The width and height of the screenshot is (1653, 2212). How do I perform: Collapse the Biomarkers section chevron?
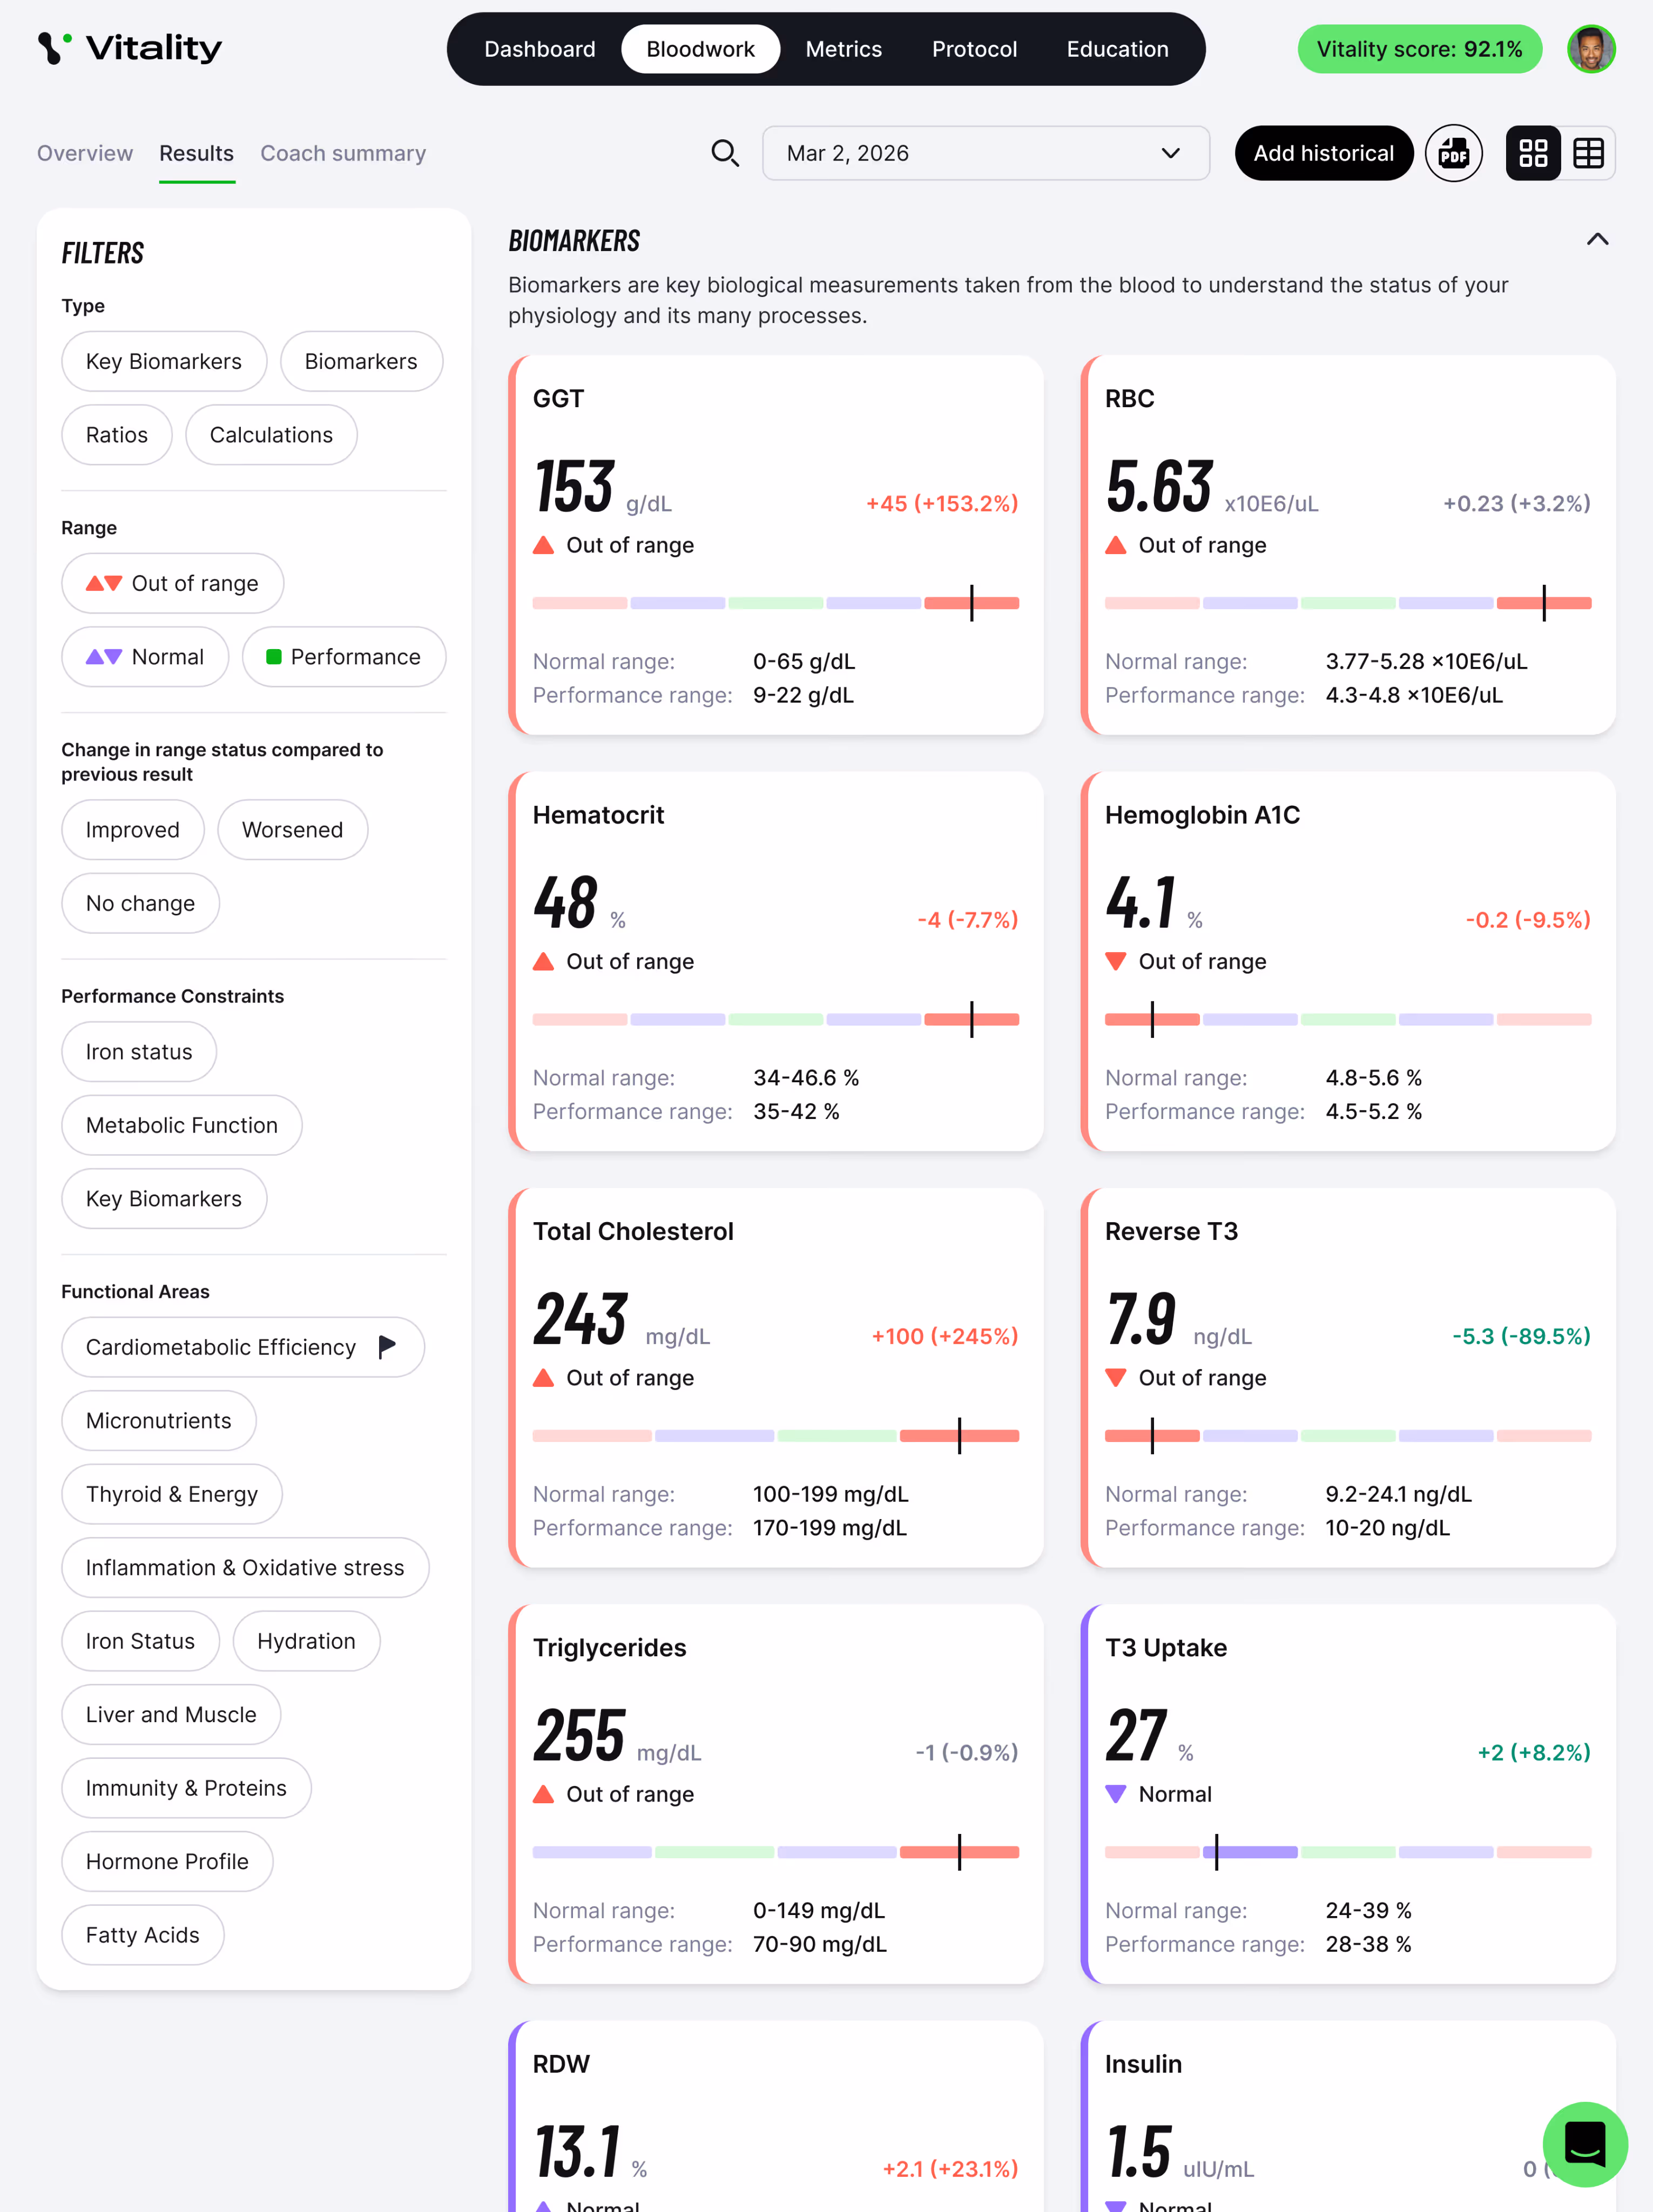coord(1597,239)
